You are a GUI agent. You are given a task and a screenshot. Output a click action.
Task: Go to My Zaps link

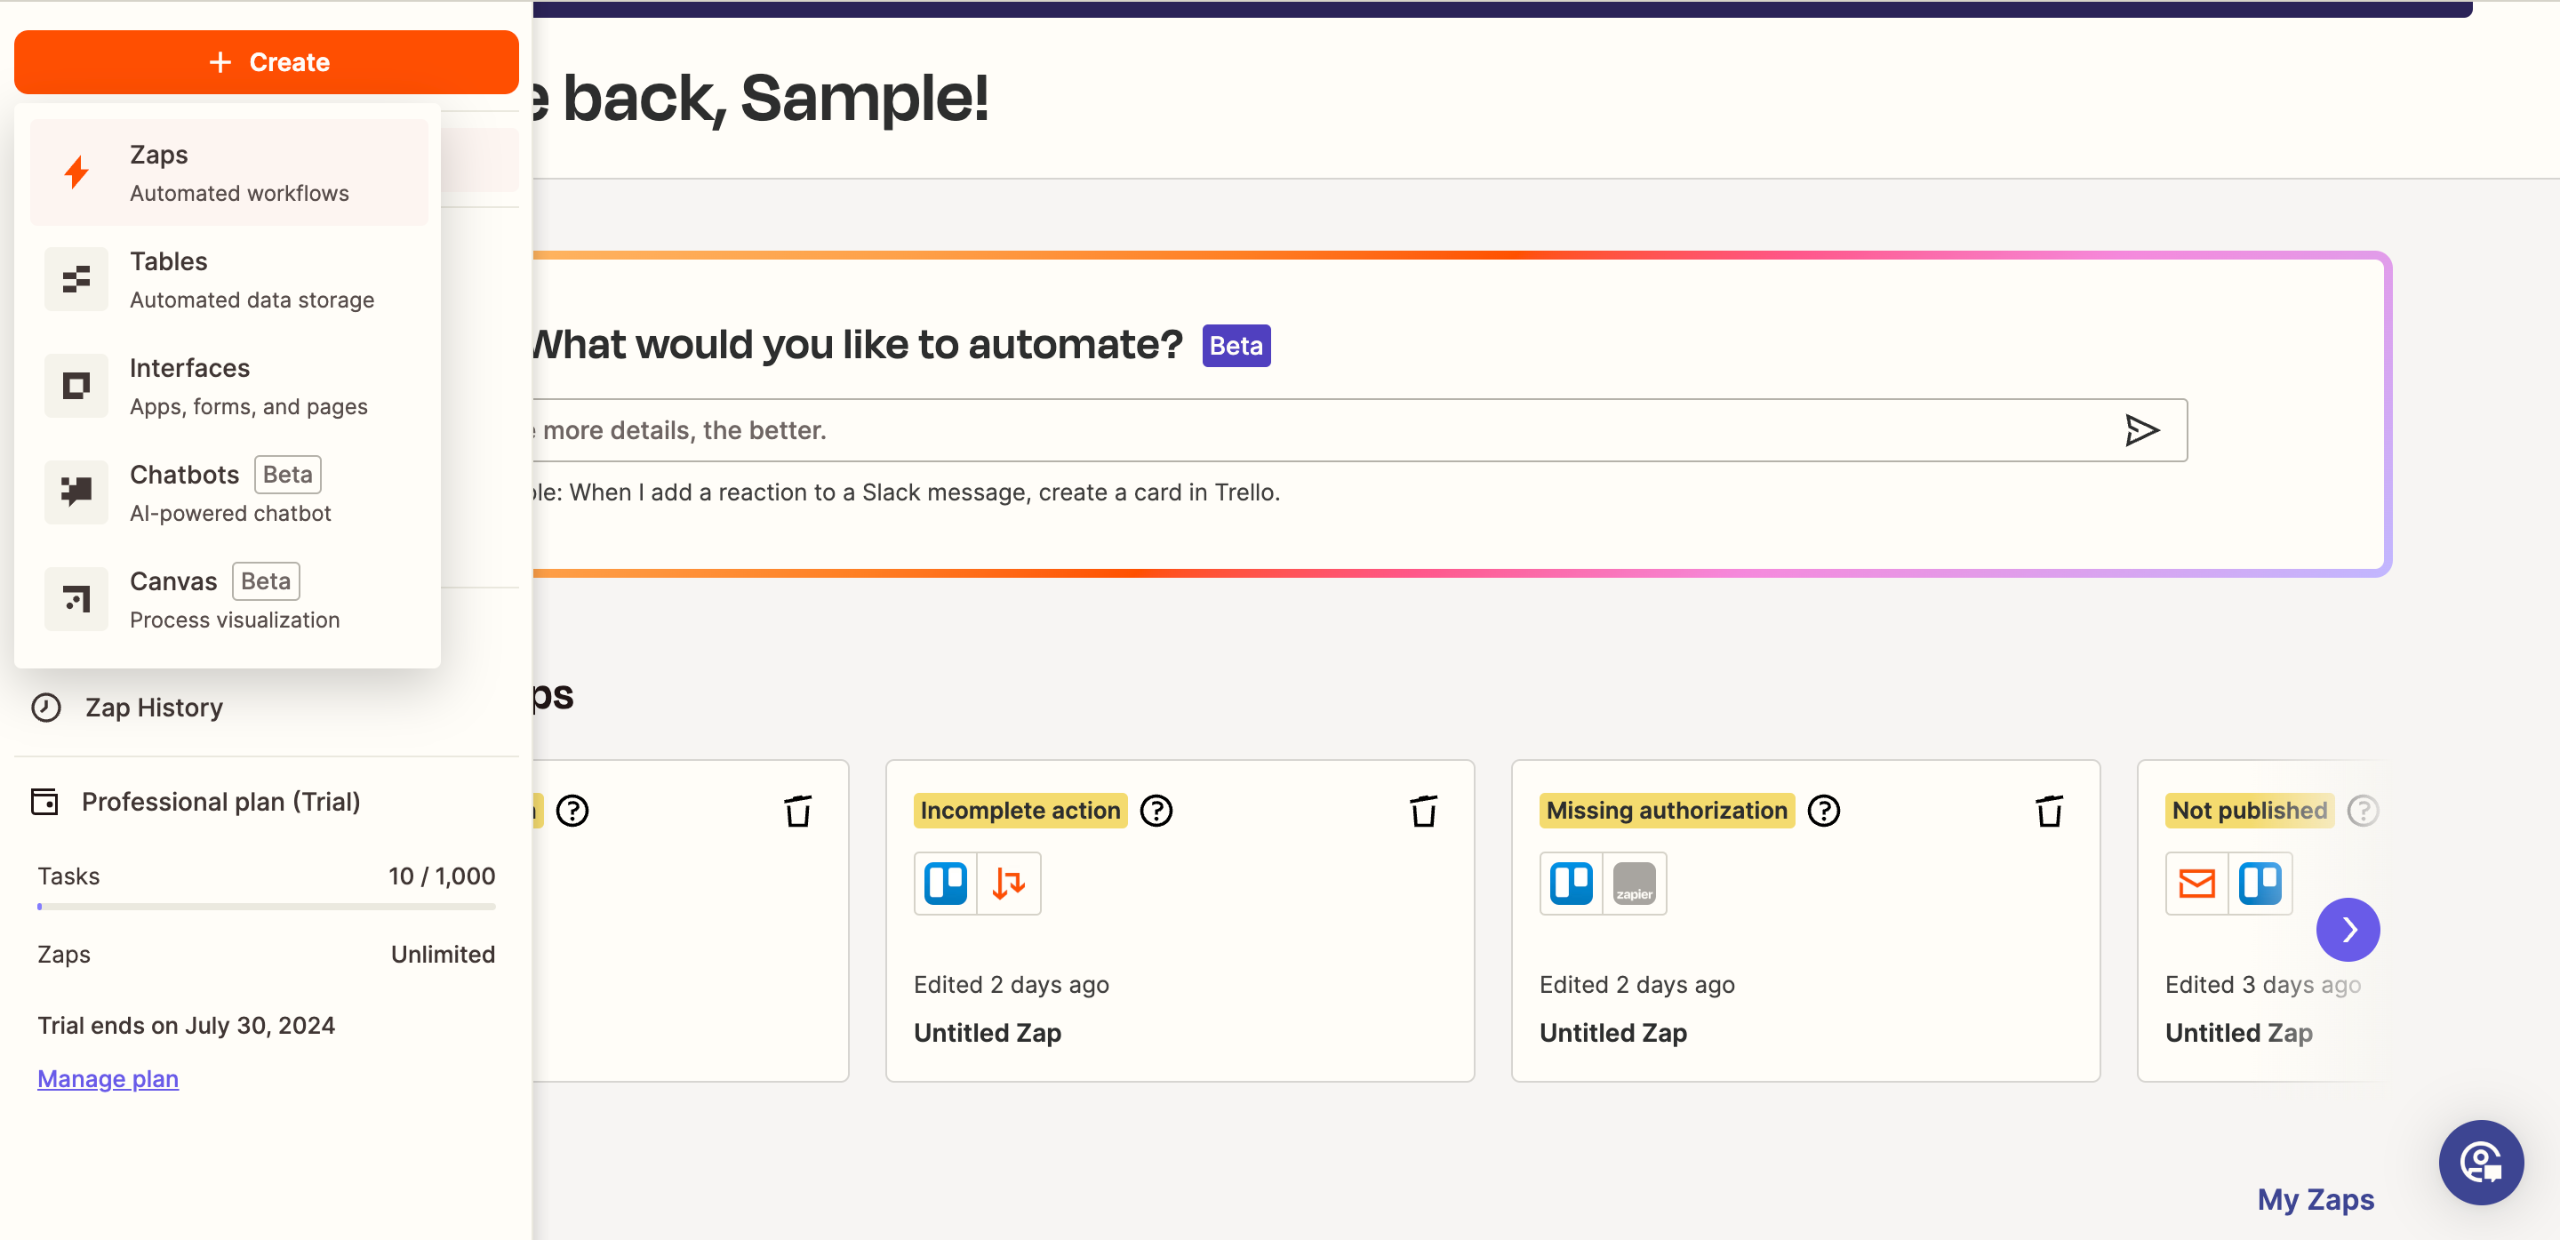(x=2315, y=1199)
